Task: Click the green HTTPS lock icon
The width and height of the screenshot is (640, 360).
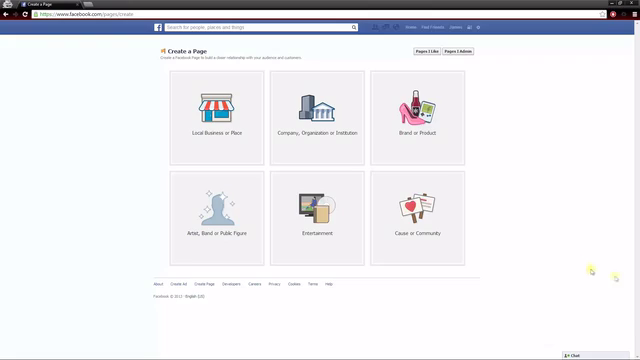Action: [36, 14]
